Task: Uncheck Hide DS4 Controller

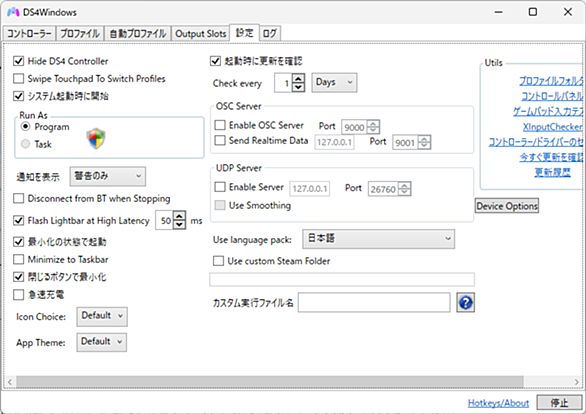Action: pyautogui.click(x=18, y=61)
